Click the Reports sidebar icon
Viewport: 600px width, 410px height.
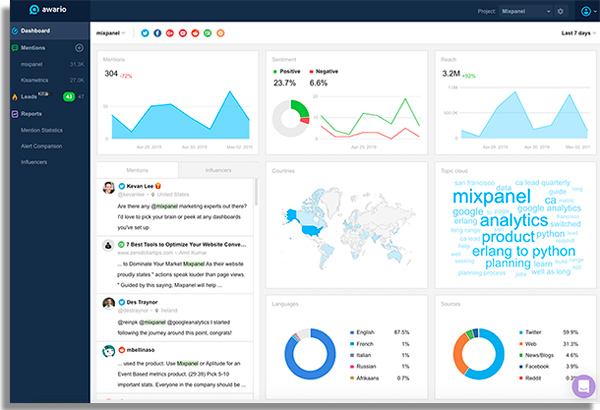(x=15, y=114)
